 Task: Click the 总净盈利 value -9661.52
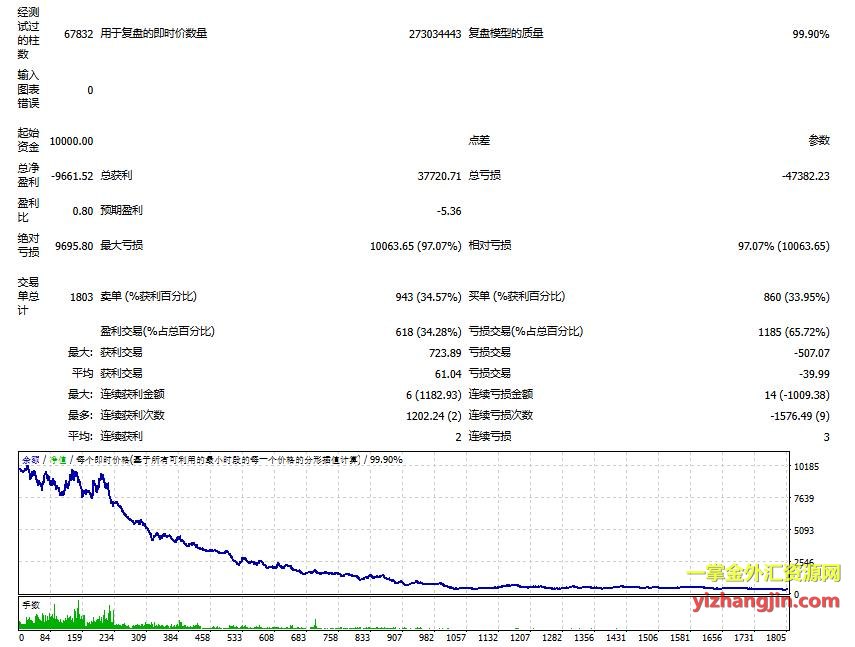[x=71, y=176]
